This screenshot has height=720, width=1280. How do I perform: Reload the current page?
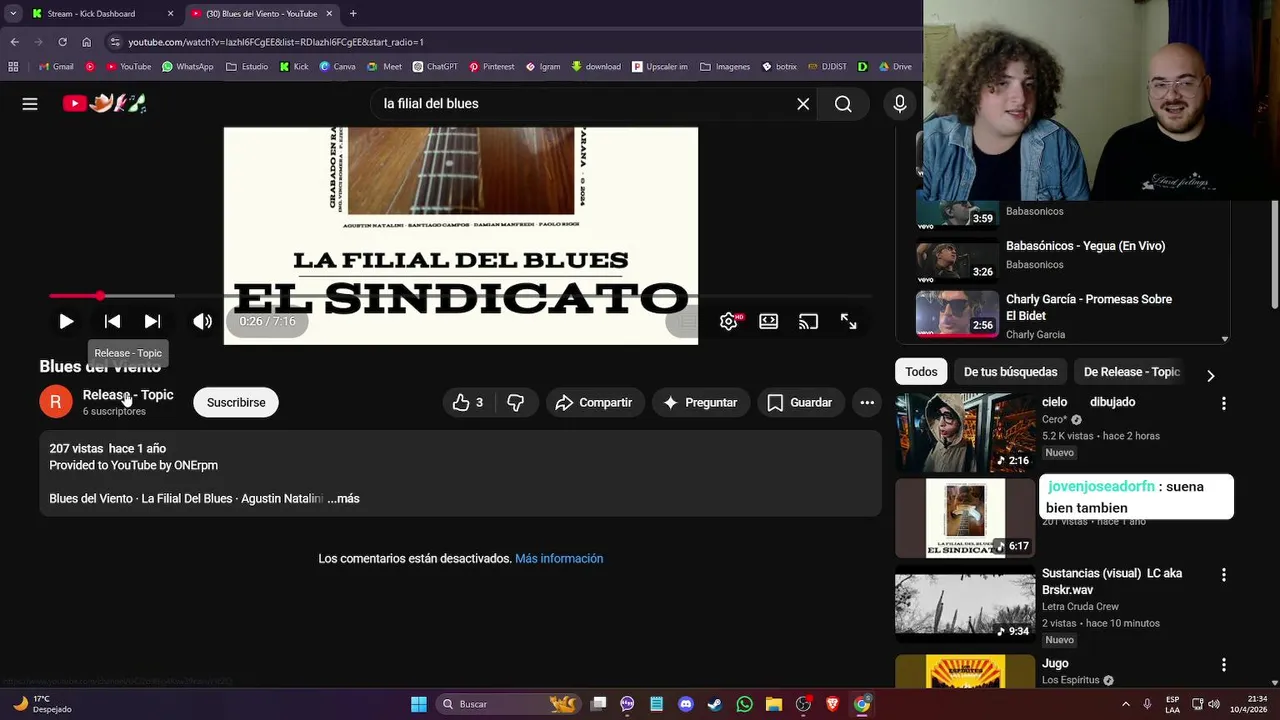(x=62, y=42)
